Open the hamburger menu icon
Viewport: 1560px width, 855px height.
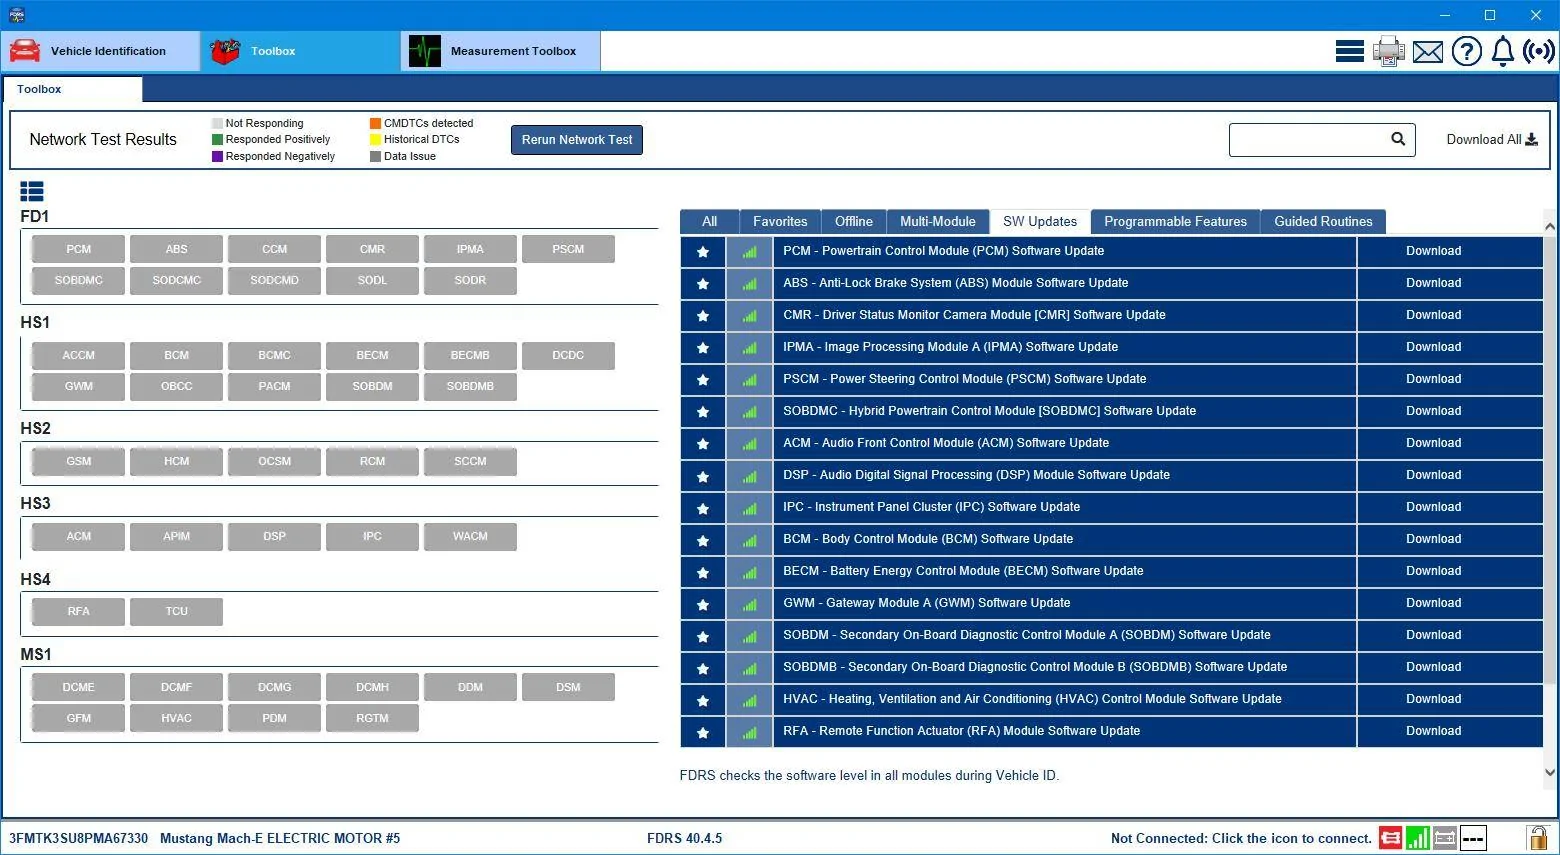(x=1349, y=51)
